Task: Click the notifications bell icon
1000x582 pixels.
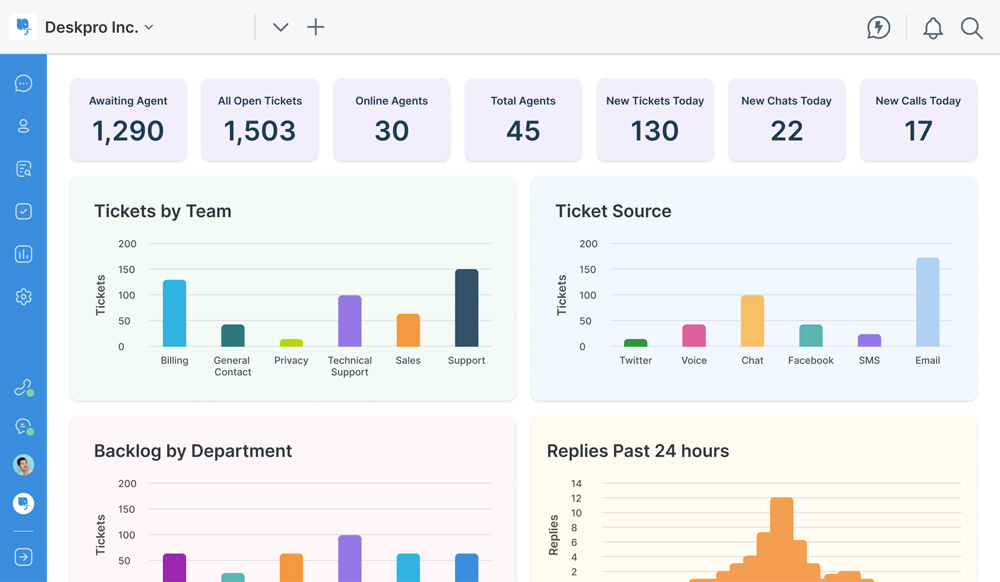Action: click(x=932, y=28)
